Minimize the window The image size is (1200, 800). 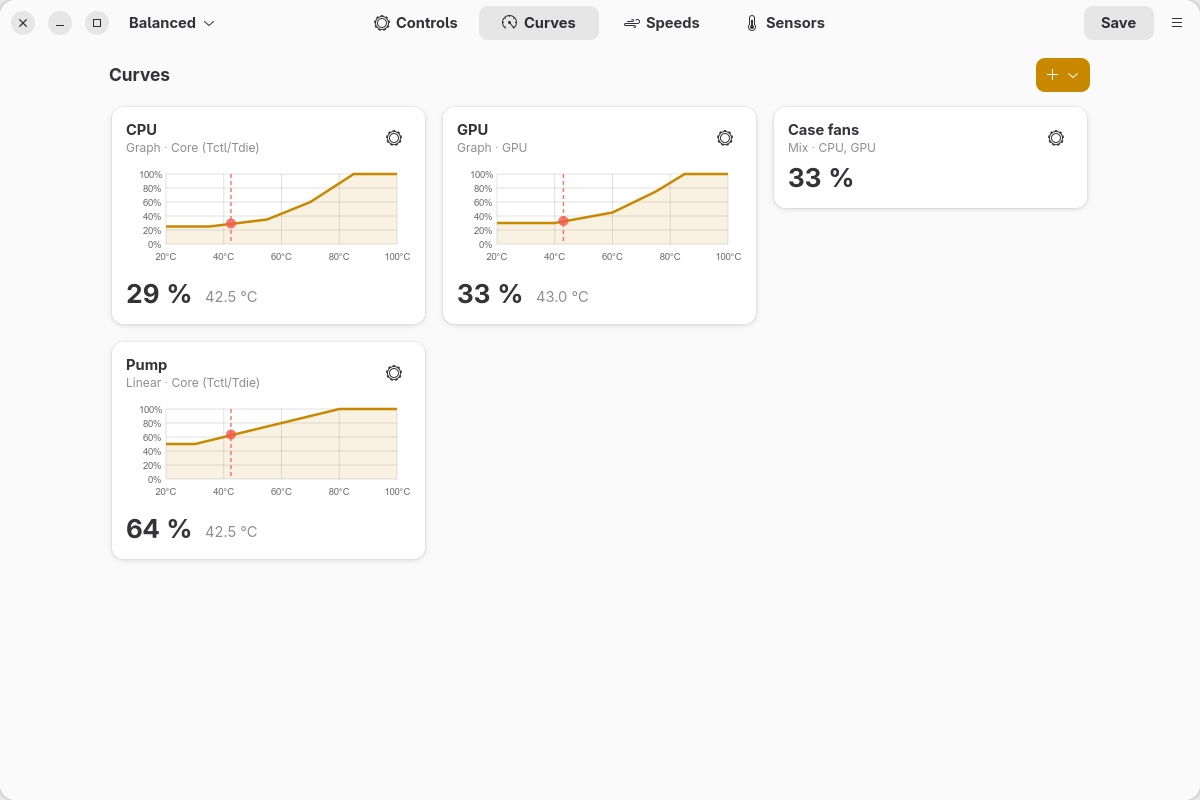pos(60,23)
